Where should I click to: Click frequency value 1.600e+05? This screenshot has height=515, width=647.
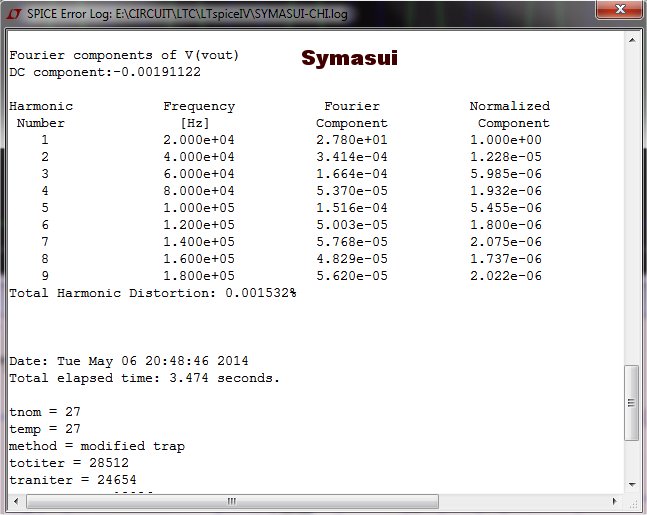click(x=198, y=259)
